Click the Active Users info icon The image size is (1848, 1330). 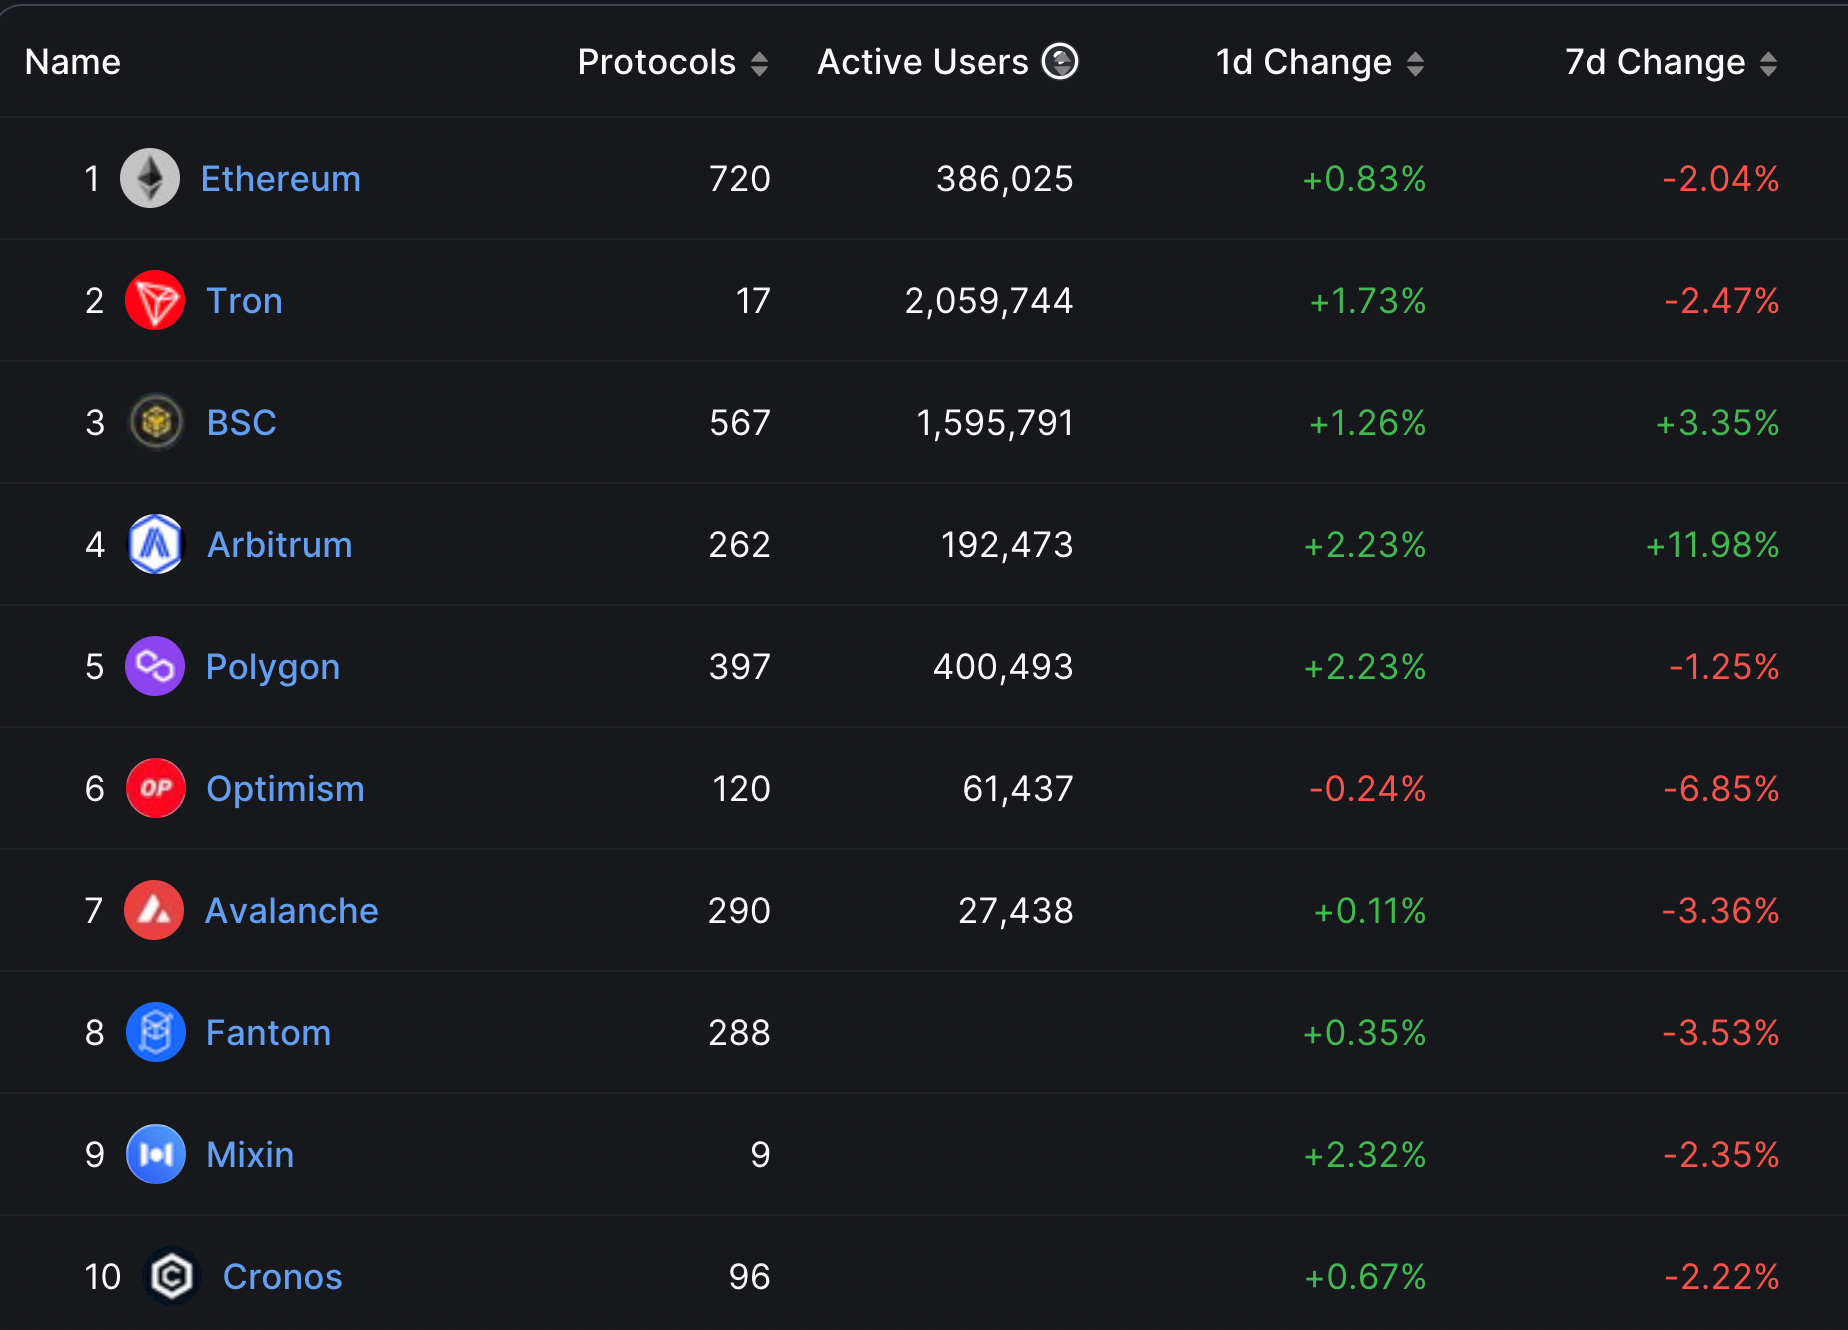pyautogui.click(x=1060, y=61)
